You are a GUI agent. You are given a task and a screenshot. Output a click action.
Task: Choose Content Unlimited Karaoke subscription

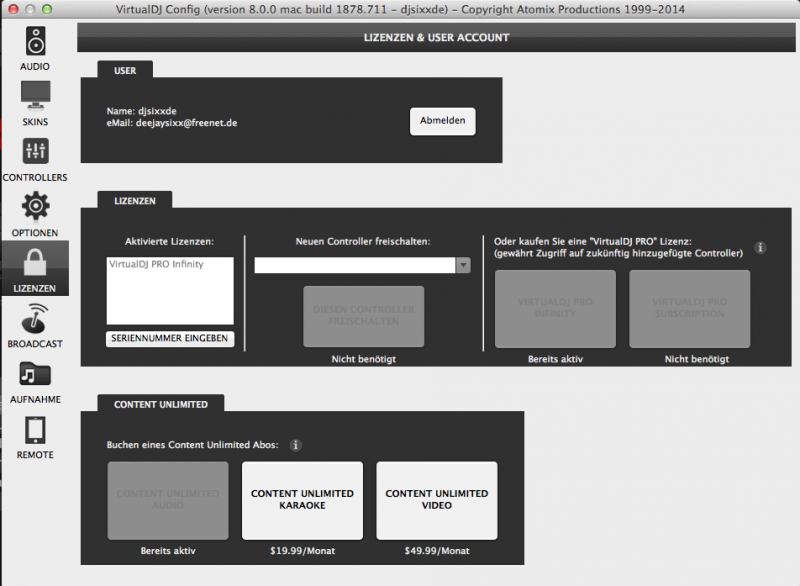[x=302, y=500]
